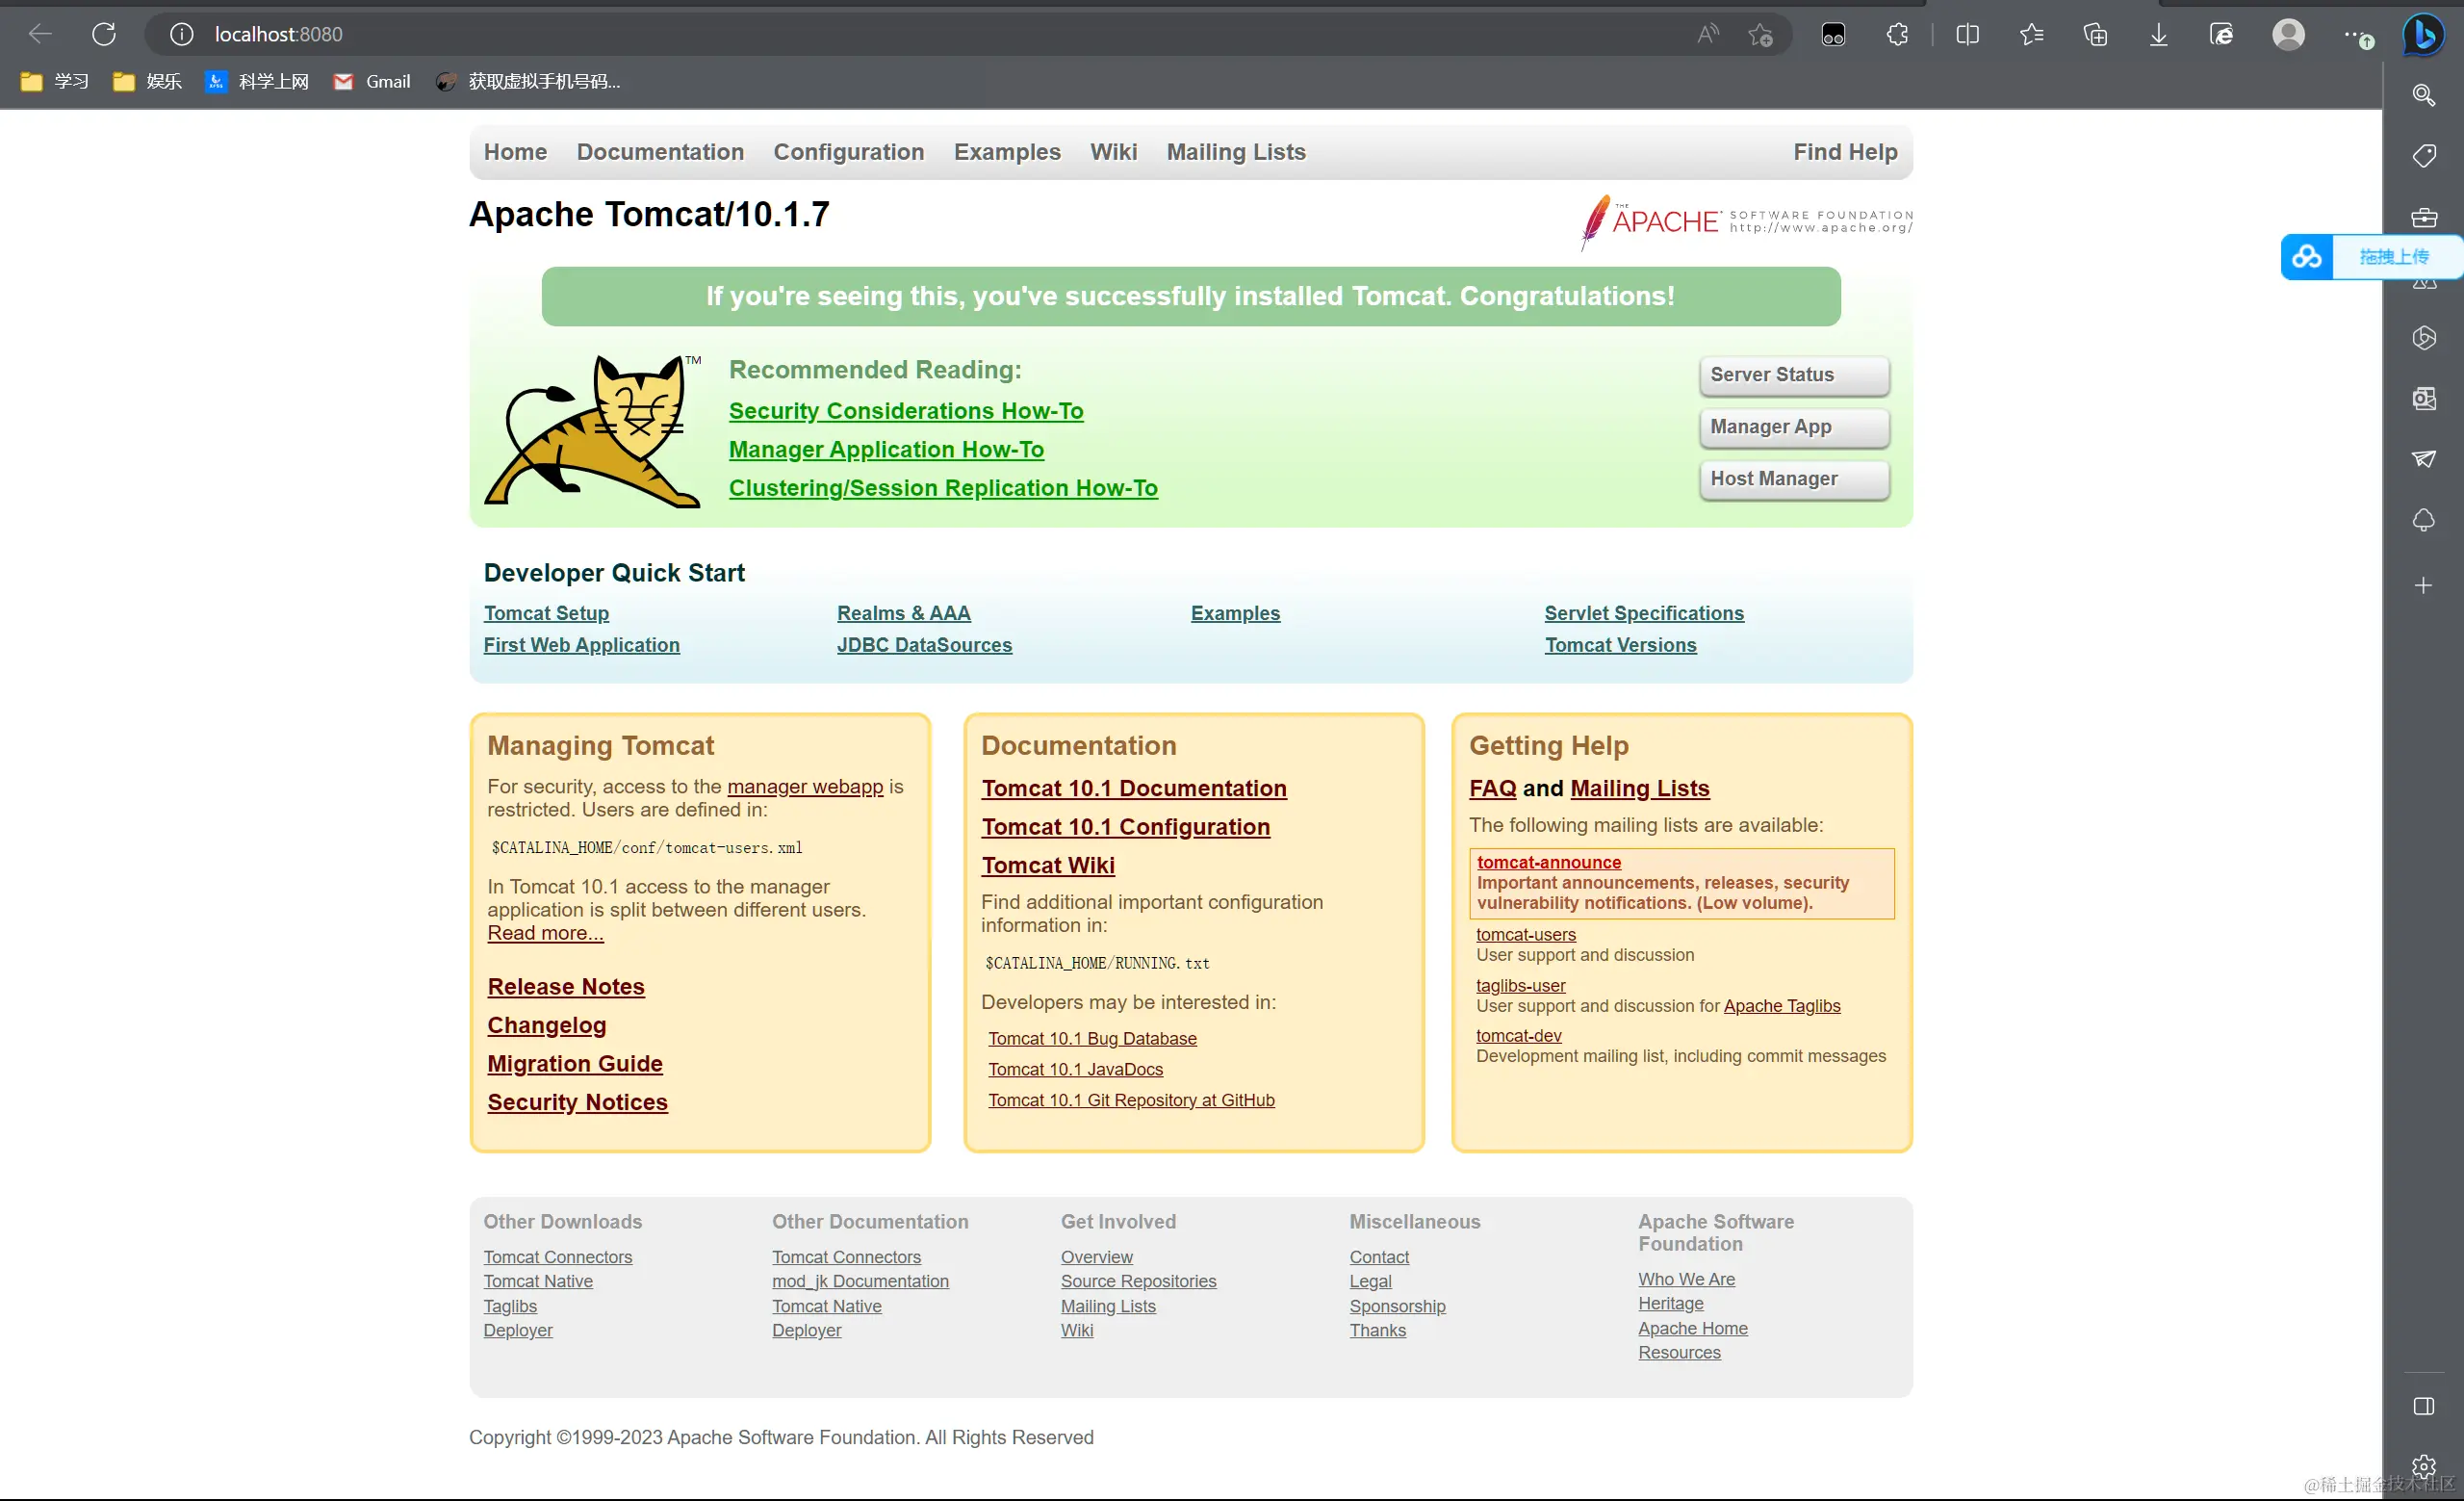Click the user profile avatar icon
This screenshot has height=1501, width=2464.
point(2288,35)
